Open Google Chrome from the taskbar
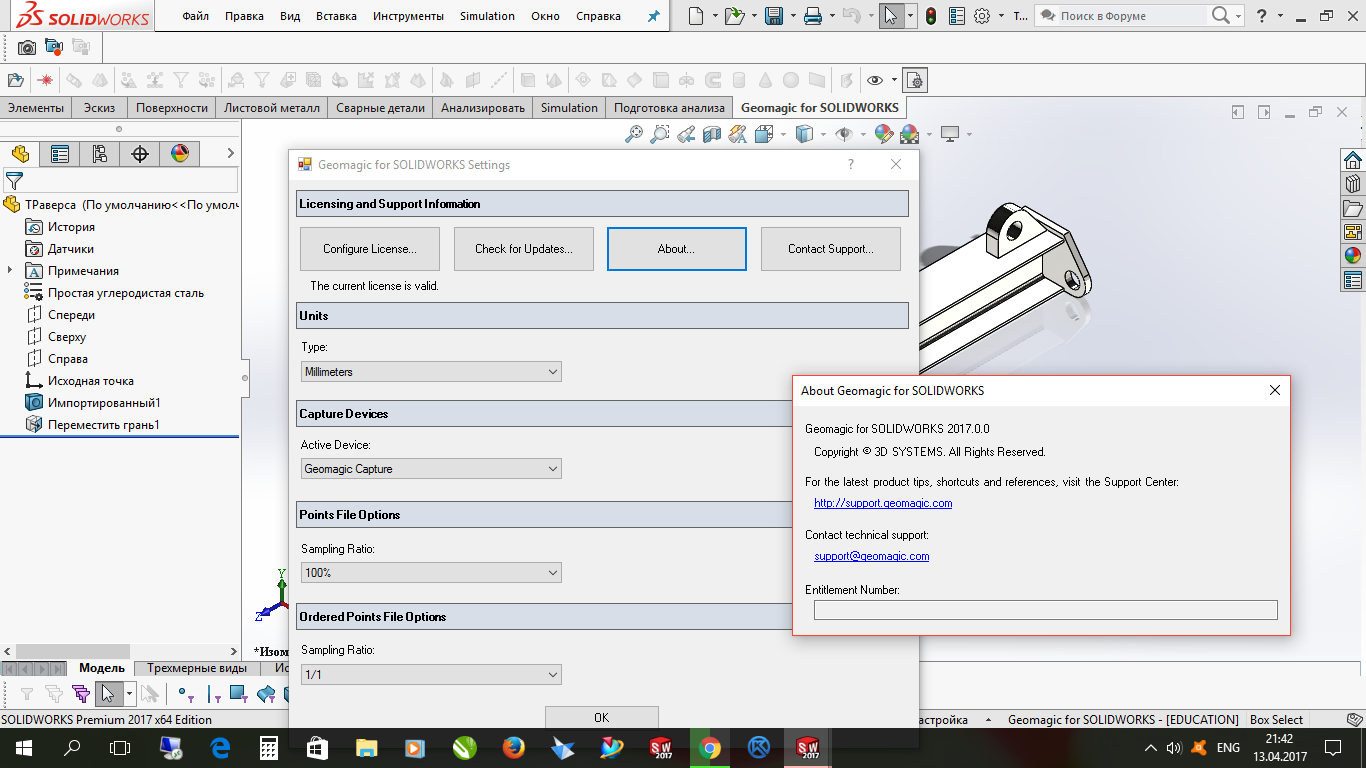1366x768 pixels. [710, 748]
